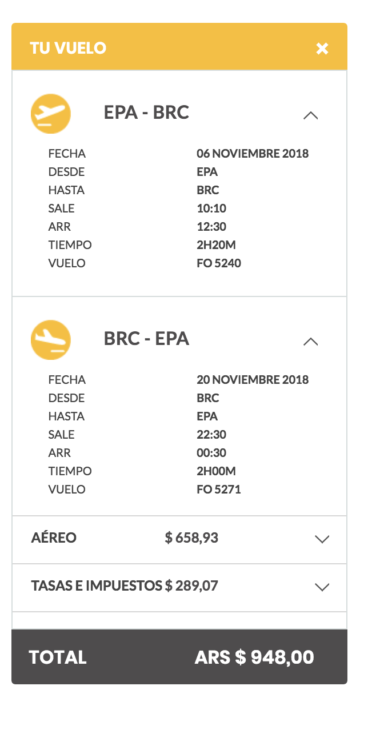392x730 pixels.
Task: Click flight number FO 5271
Action: (x=219, y=490)
